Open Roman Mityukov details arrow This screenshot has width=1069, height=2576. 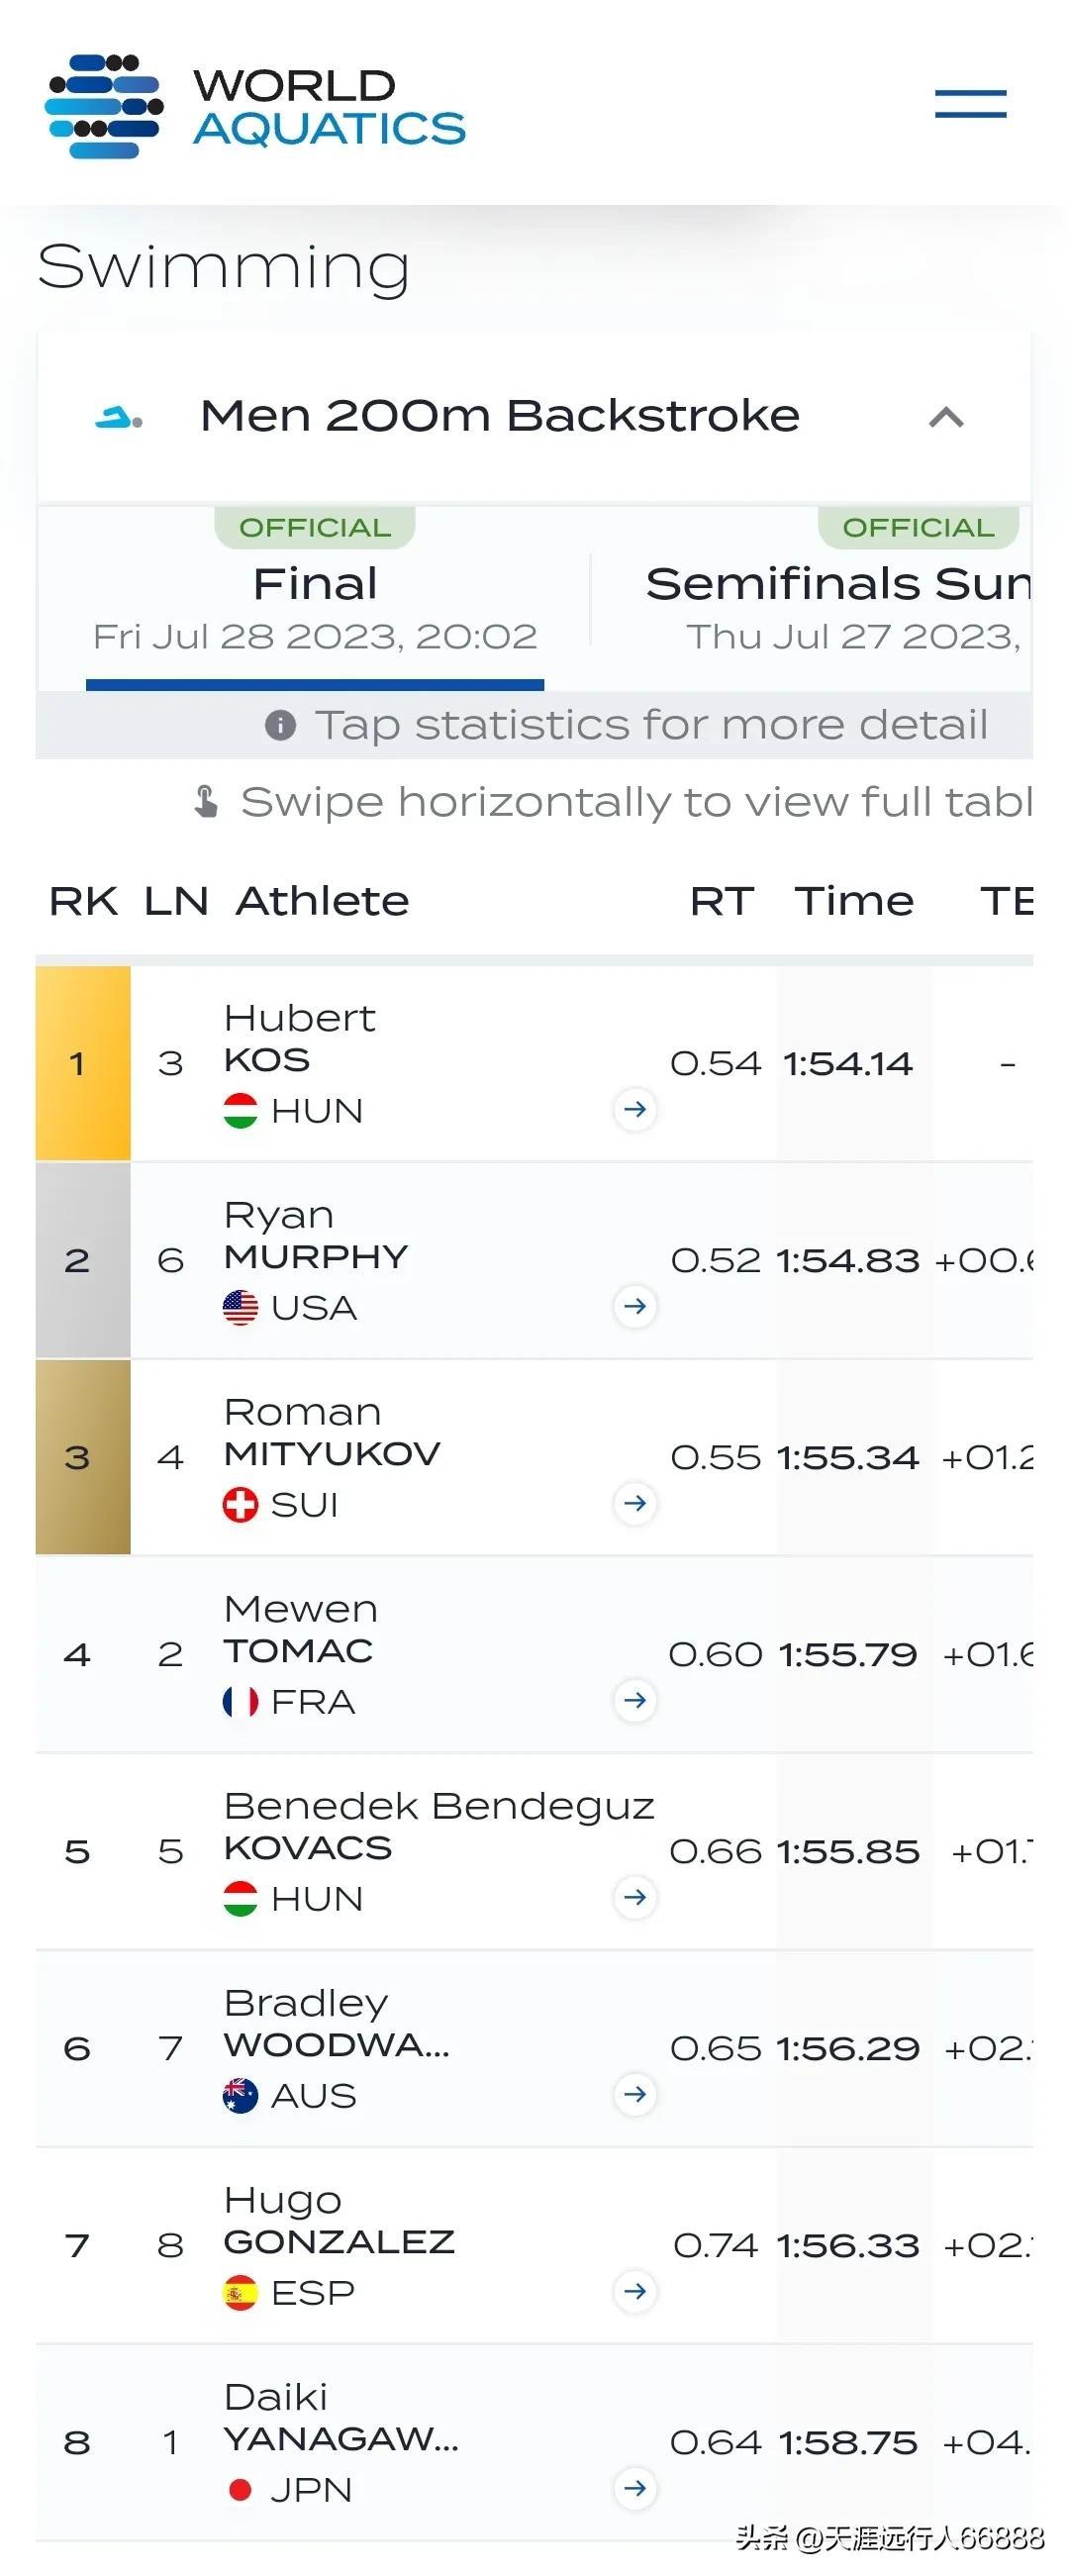coord(635,1503)
